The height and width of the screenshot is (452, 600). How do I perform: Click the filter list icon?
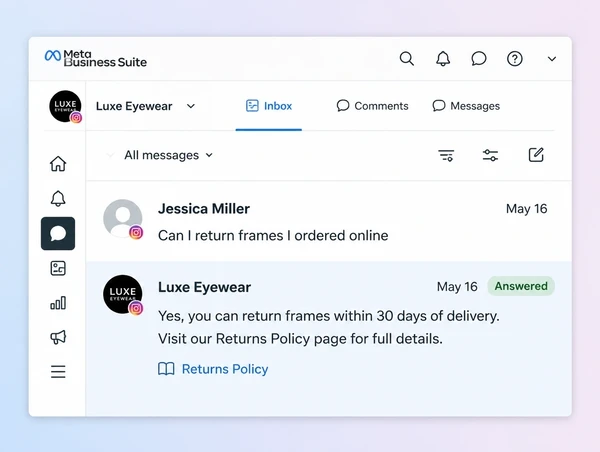446,155
